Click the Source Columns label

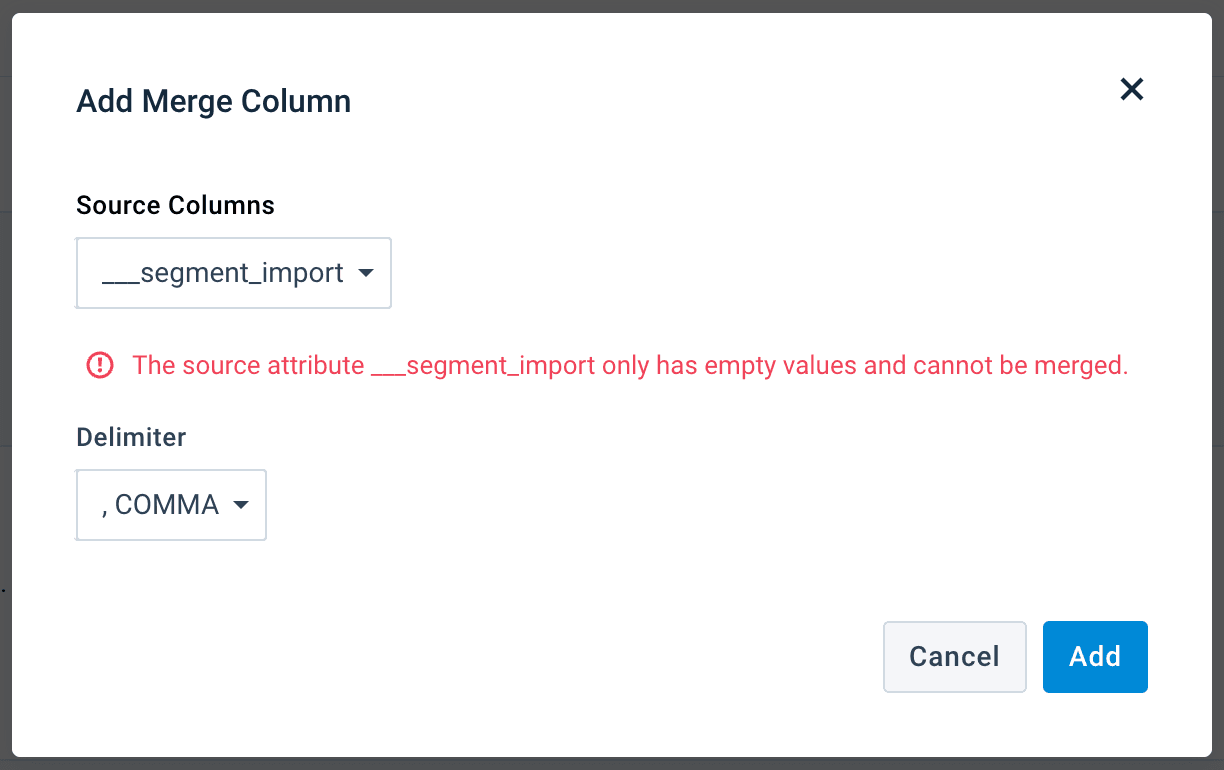coord(175,205)
